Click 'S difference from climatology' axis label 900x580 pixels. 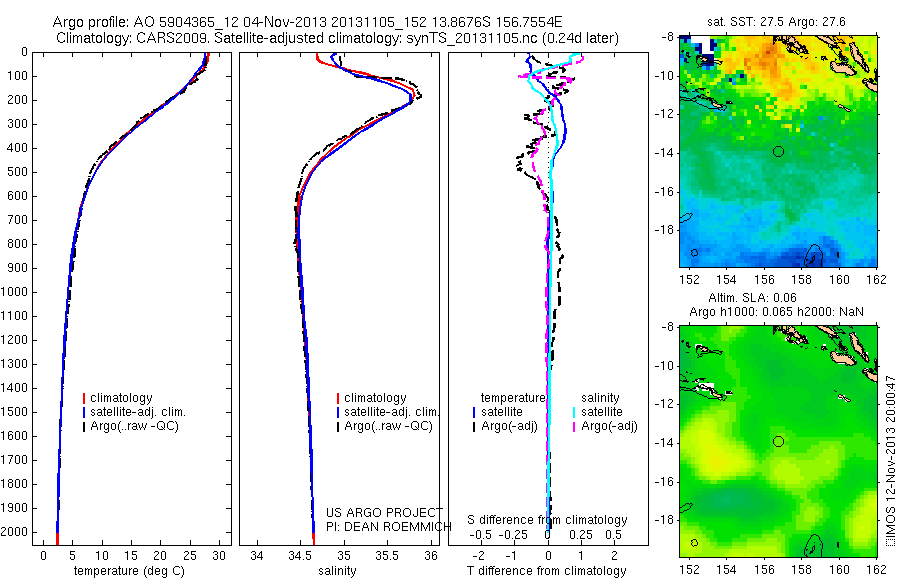(547, 520)
